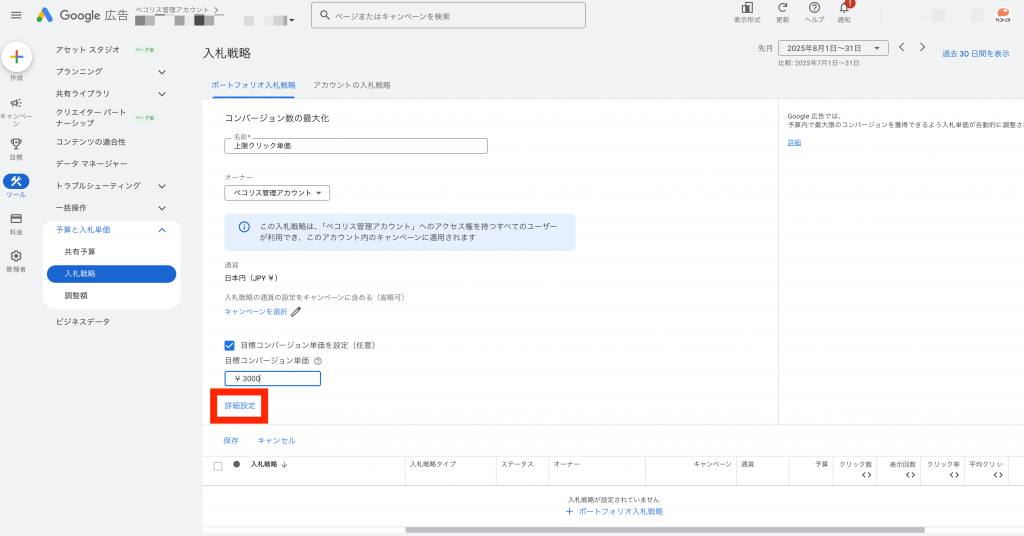The height and width of the screenshot is (536, 1024).
Task: Toggle the select-all checkbox in table header
Action: pos(218,465)
